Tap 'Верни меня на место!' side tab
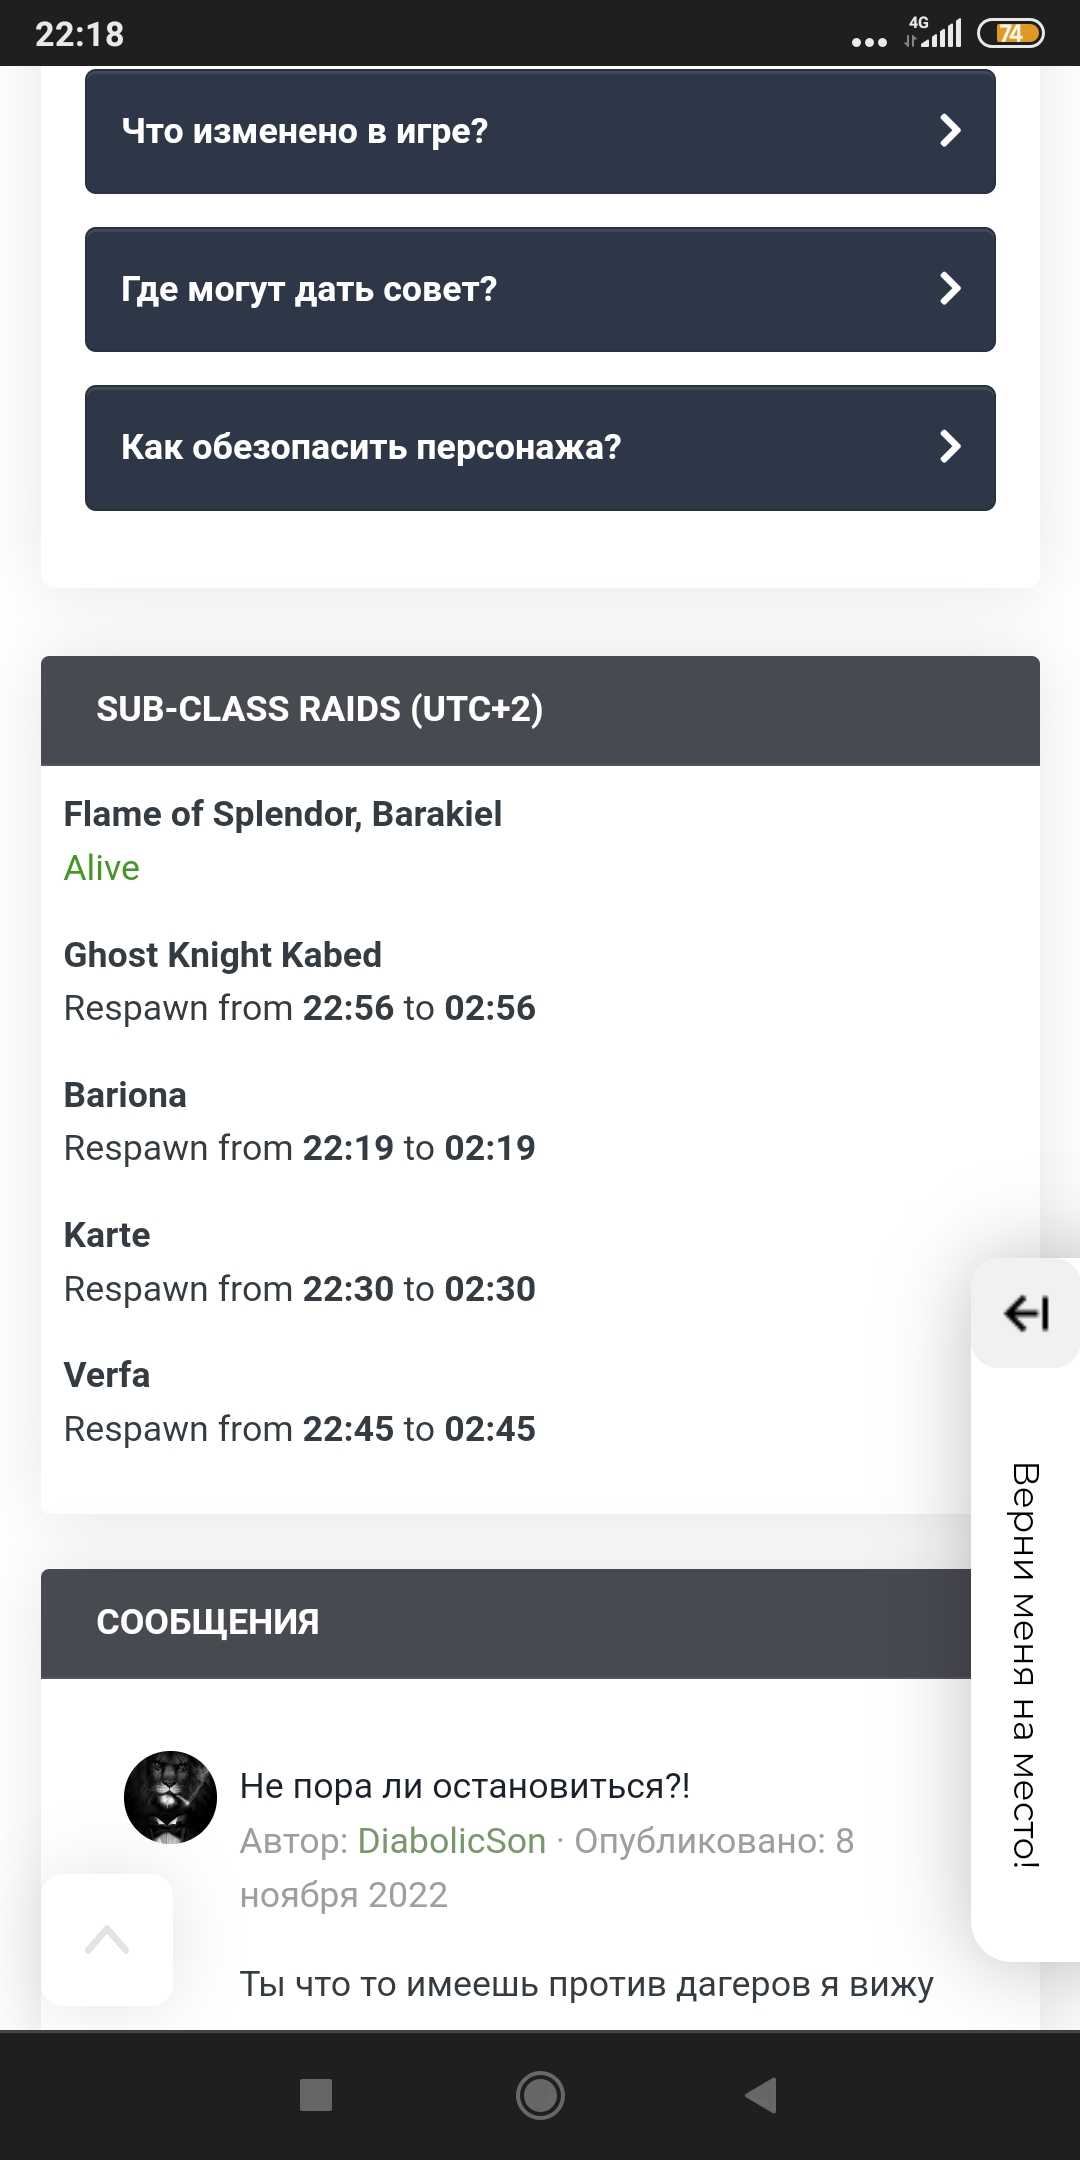The image size is (1080, 2160). point(1026,1665)
